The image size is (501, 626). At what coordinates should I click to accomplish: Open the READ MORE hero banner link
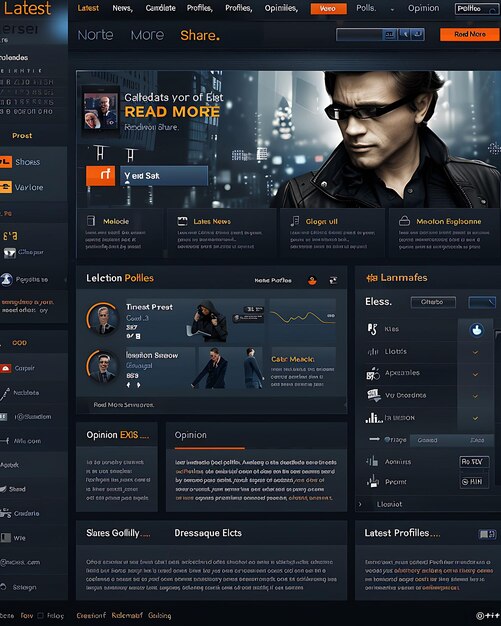(172, 112)
